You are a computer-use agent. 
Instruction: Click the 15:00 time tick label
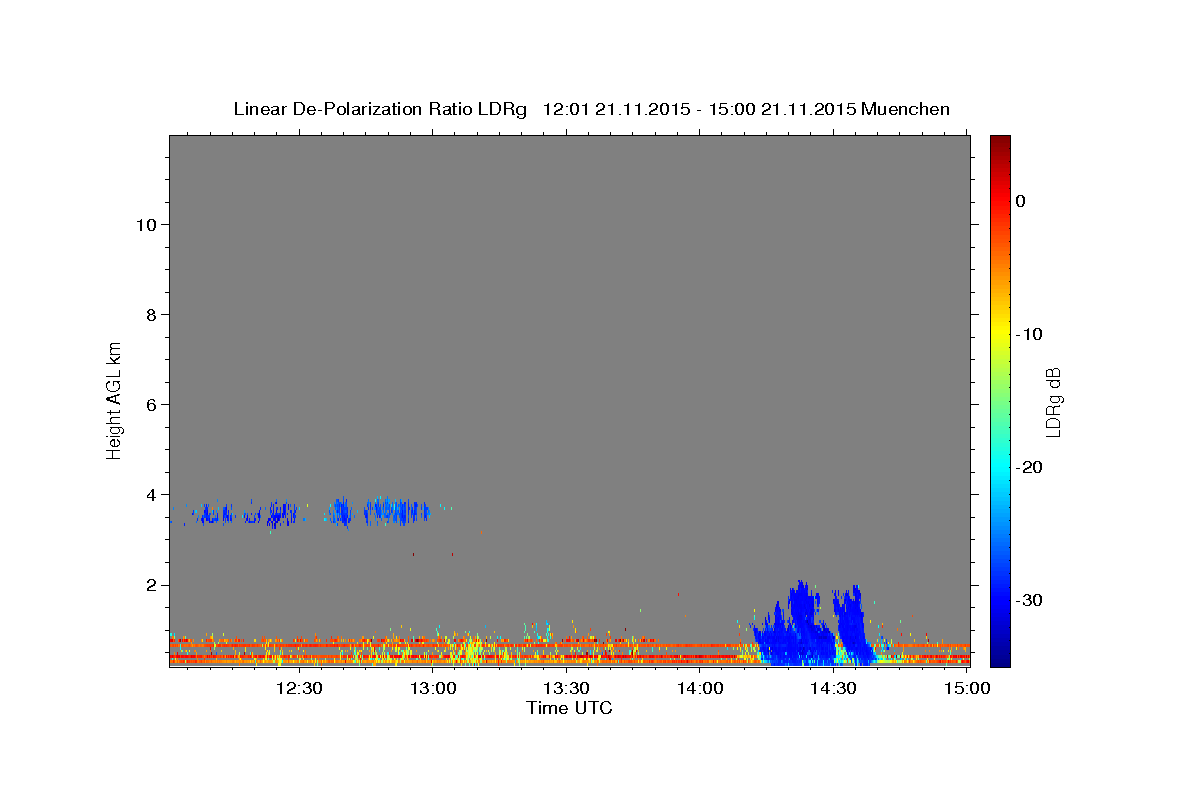[966, 688]
